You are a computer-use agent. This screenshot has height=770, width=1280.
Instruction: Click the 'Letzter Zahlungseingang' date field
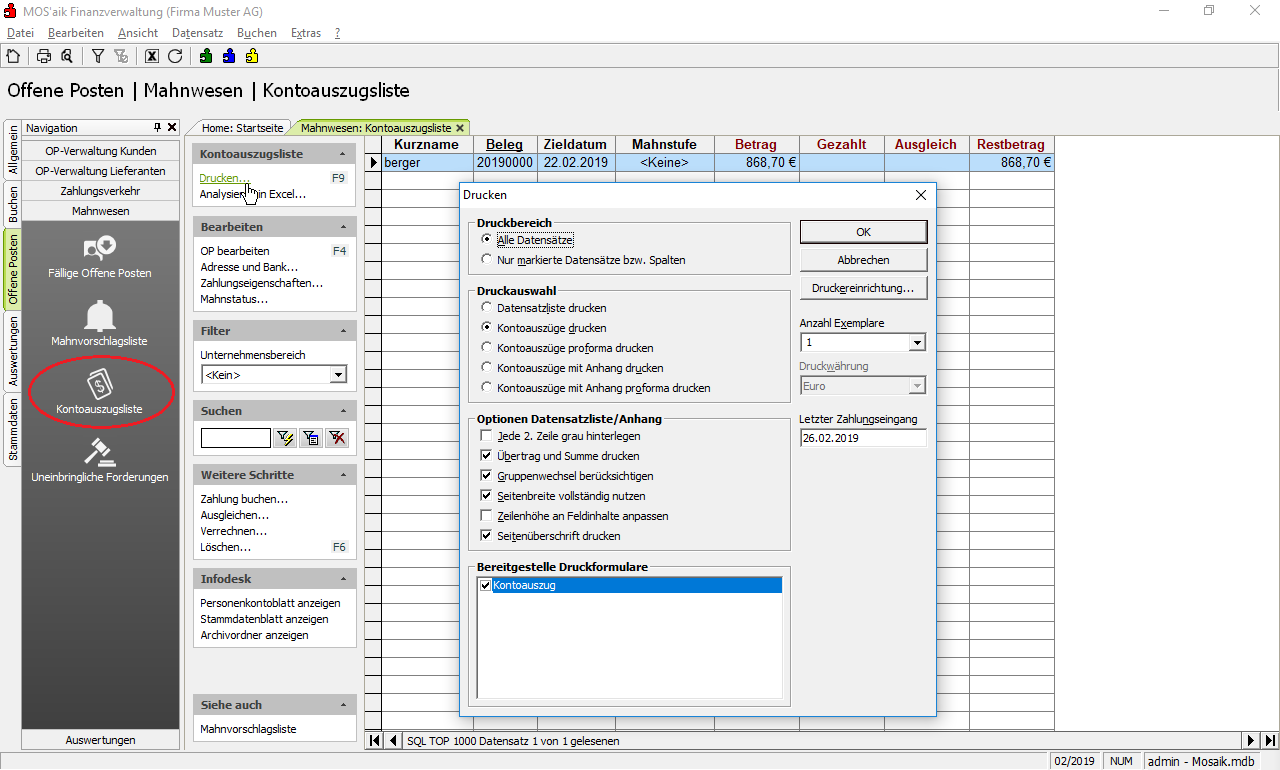pyautogui.click(x=862, y=438)
